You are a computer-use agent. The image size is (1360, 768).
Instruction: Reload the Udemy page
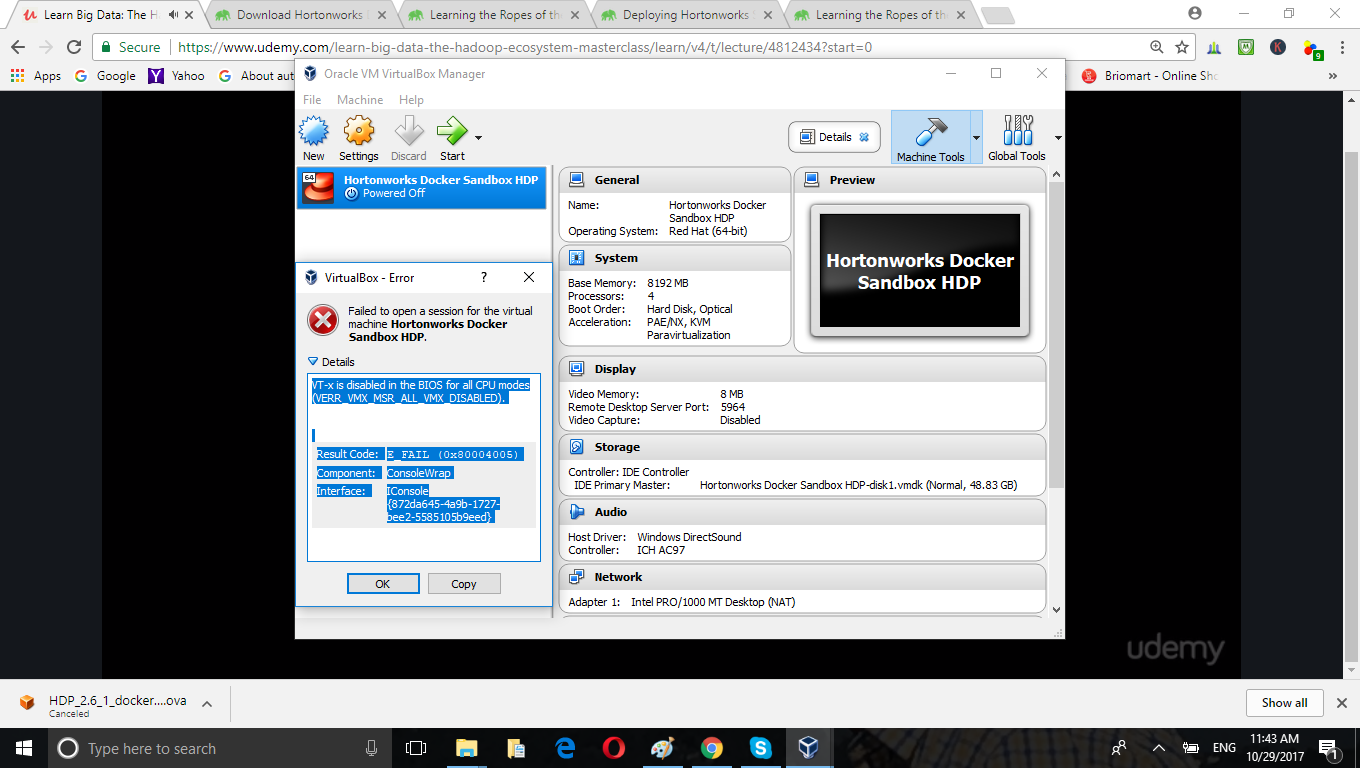click(x=73, y=47)
